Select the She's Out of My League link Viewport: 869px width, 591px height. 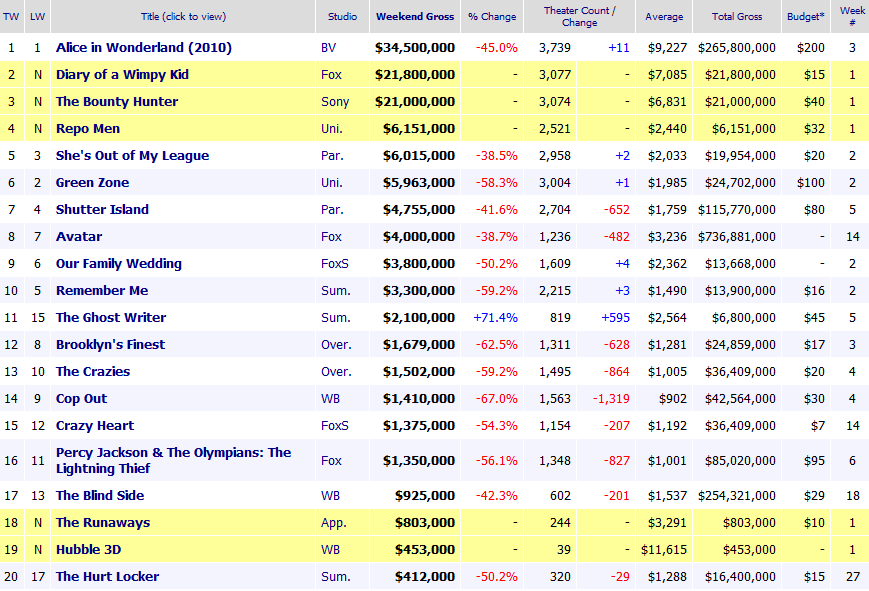click(132, 156)
